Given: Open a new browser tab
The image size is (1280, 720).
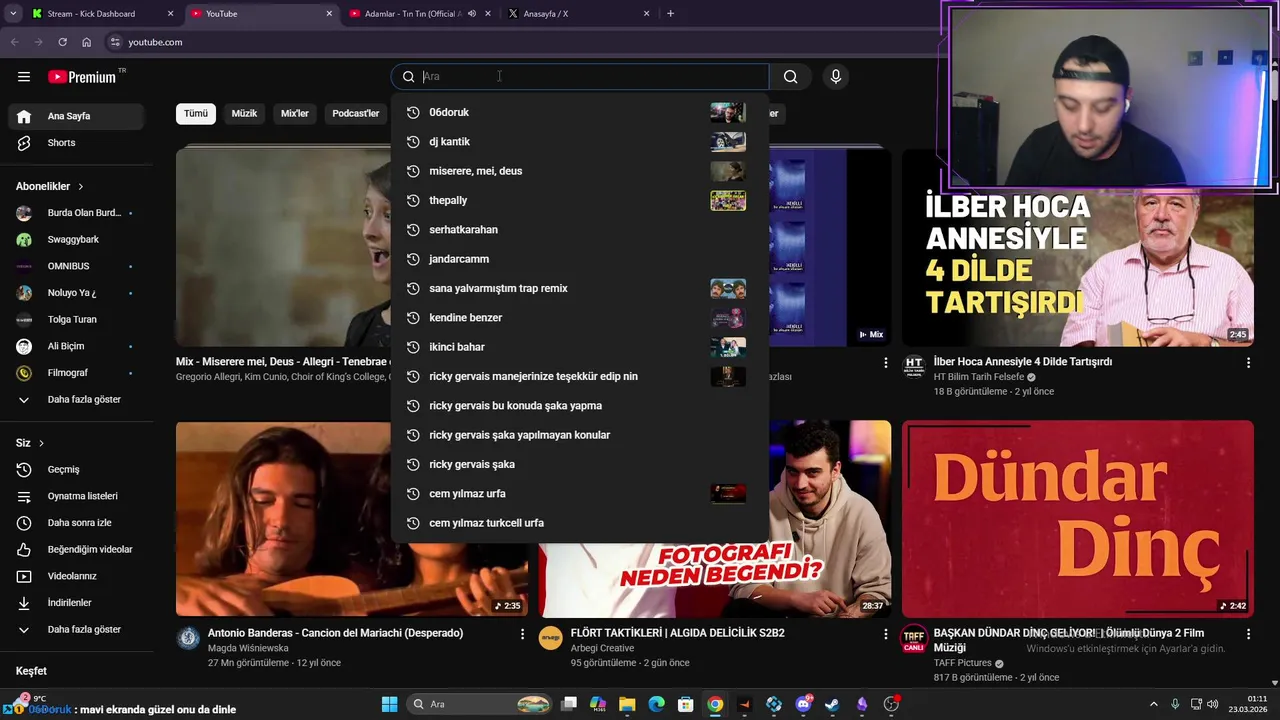Looking at the screenshot, I should click(x=670, y=14).
